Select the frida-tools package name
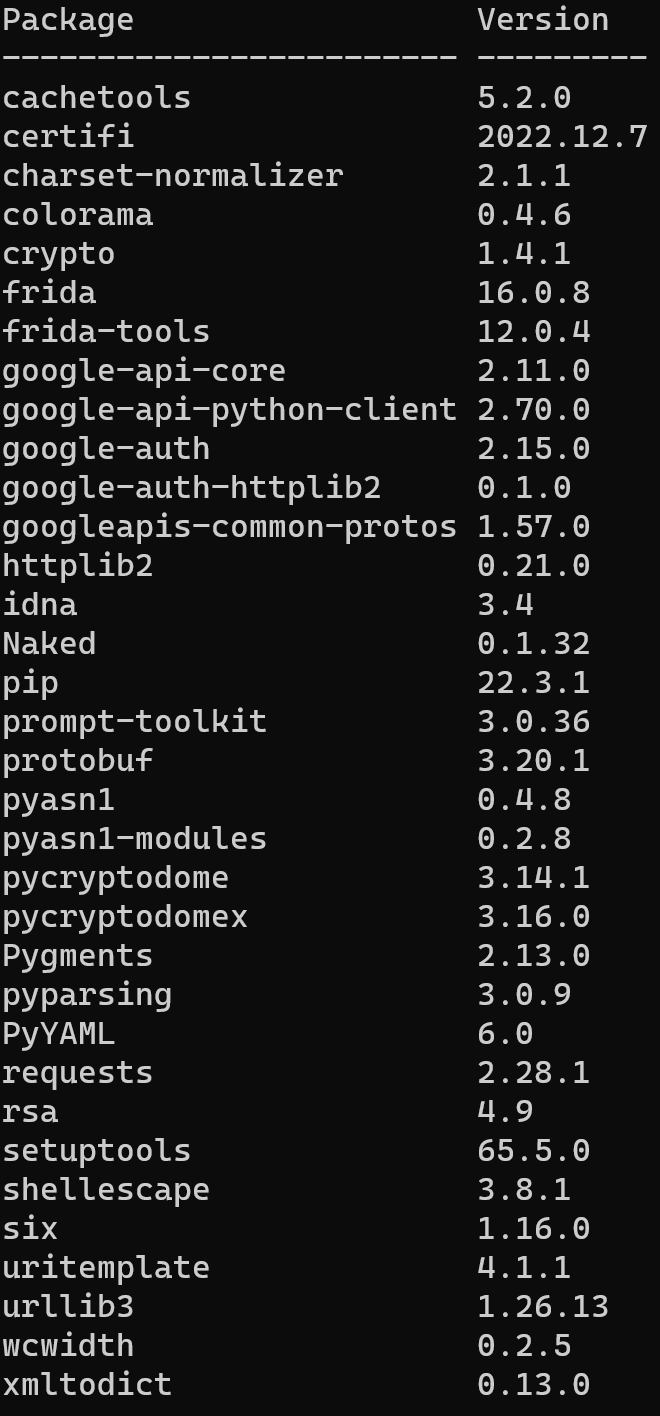Viewport: 660px width, 1416px height. coord(106,331)
